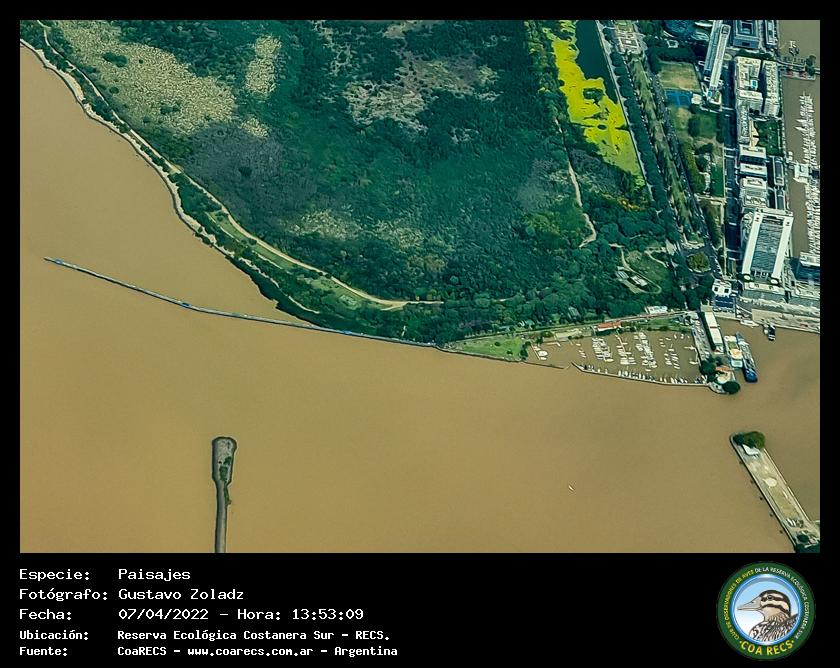
Task: Click the concrete pier at the bottom right
Action: [x=775, y=492]
